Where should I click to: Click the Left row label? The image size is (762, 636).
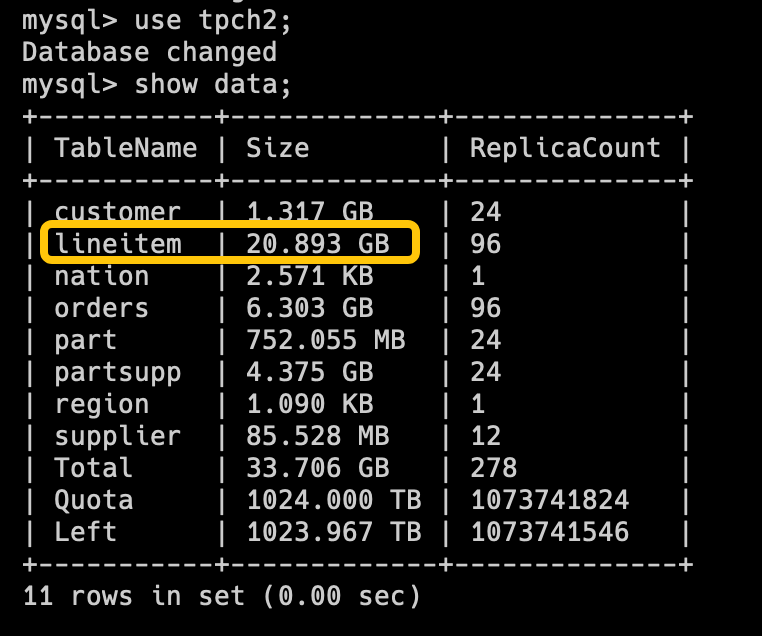[x=85, y=532]
